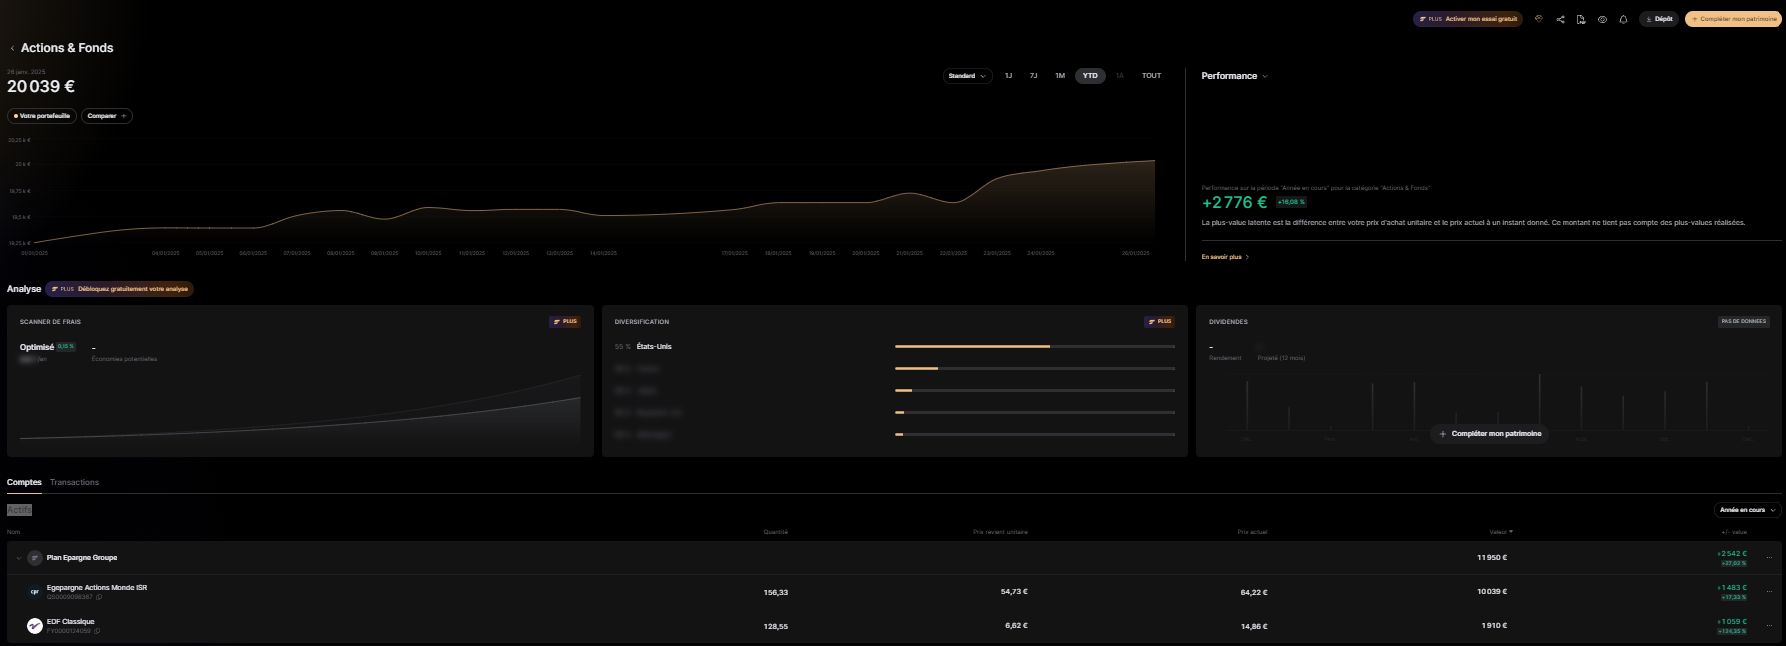Switch chart range to 1M

(1060, 76)
